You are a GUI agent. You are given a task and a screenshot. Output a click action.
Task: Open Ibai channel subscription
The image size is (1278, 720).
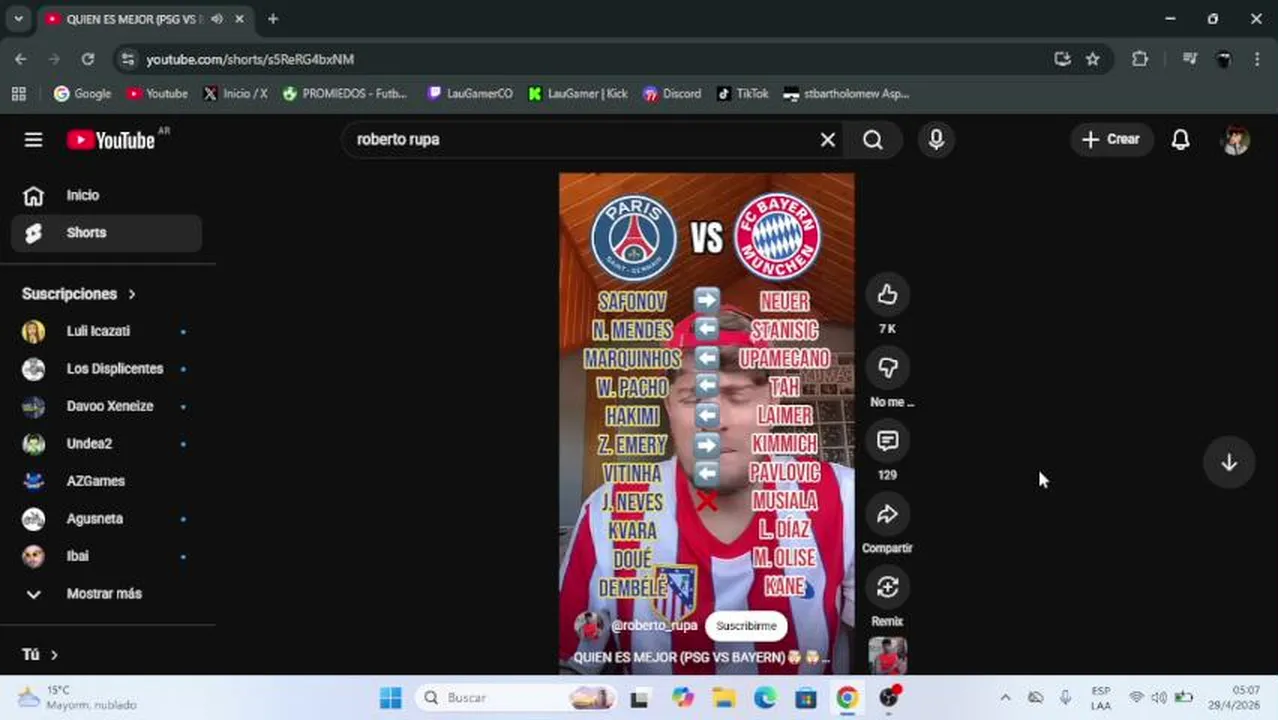click(106, 556)
